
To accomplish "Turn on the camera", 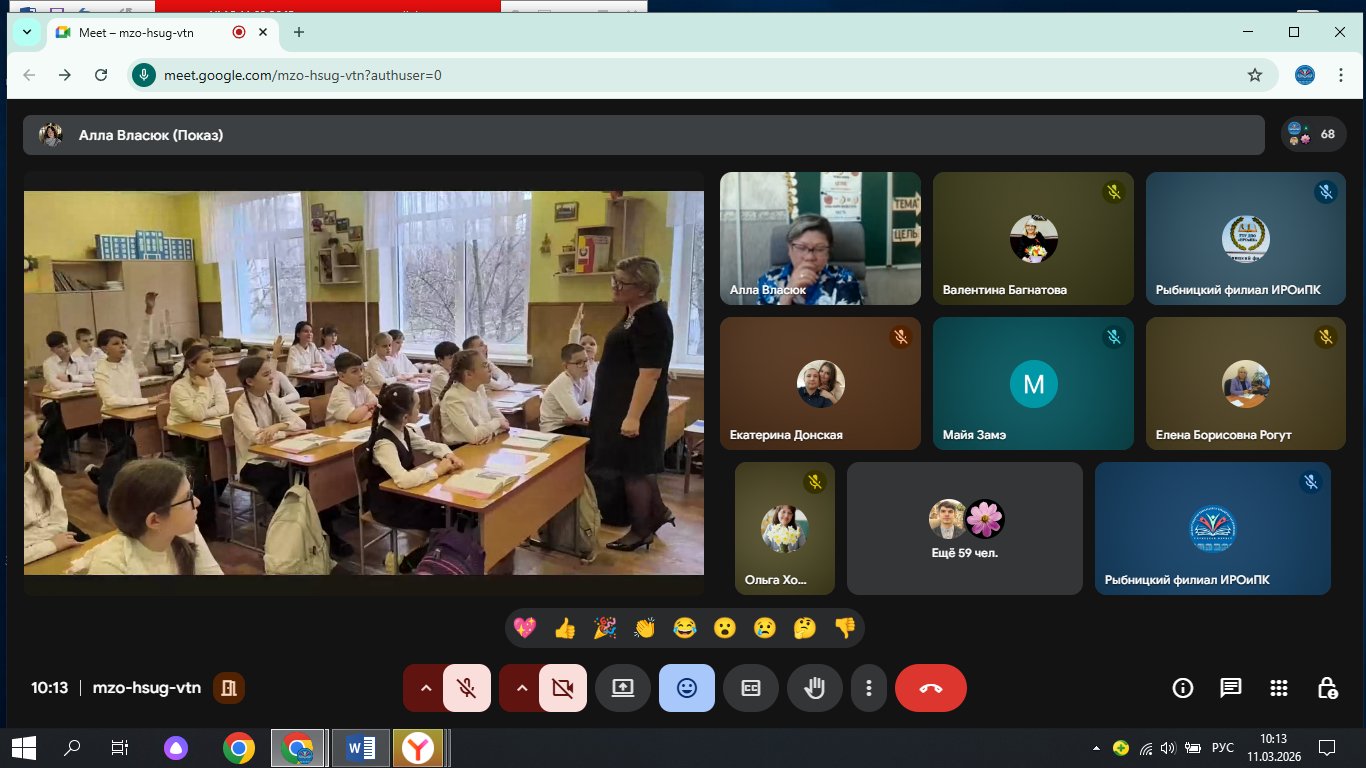I will [x=562, y=688].
